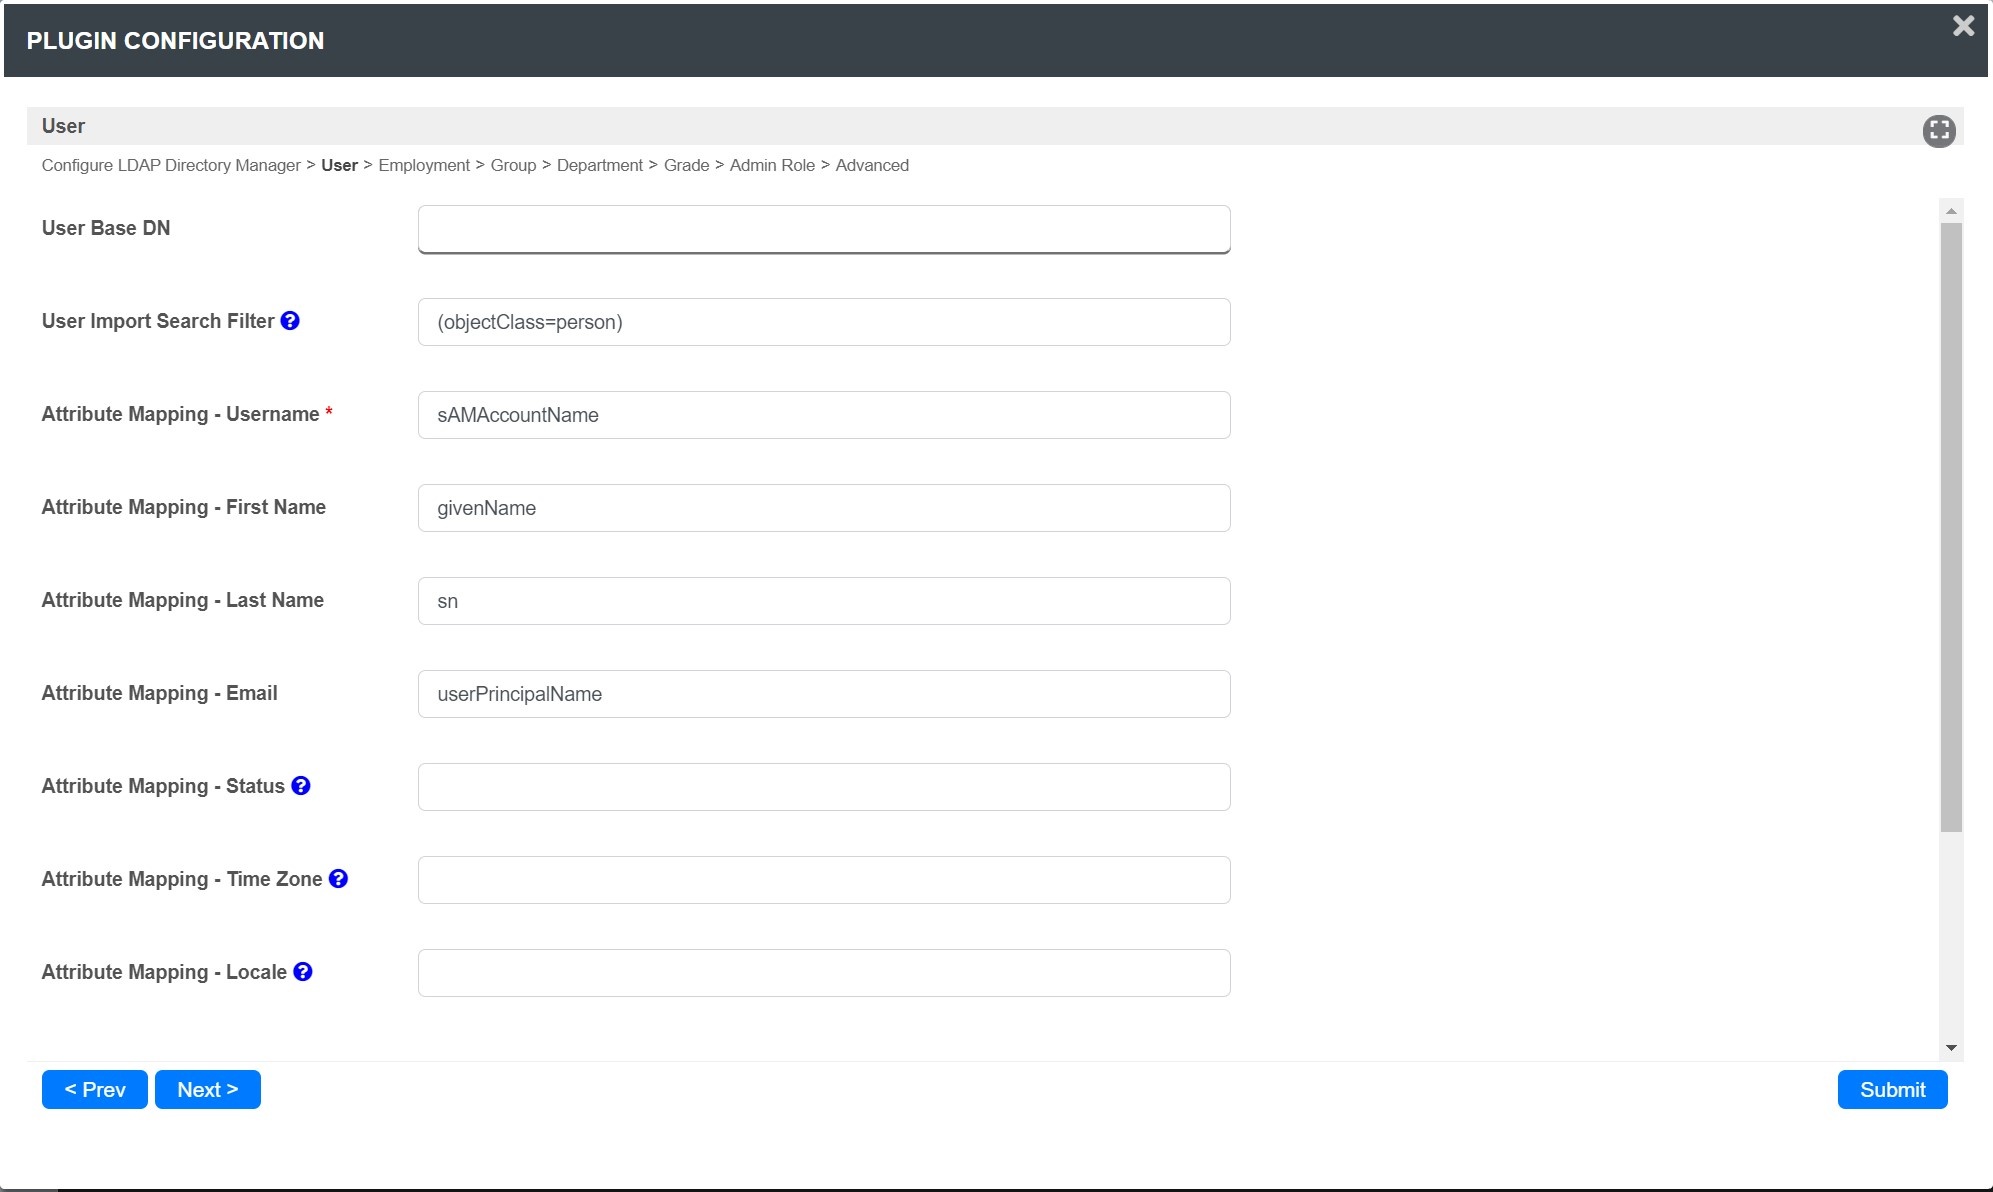Click help icon beside Attribute Mapping Locale
1993x1192 pixels.
(303, 972)
